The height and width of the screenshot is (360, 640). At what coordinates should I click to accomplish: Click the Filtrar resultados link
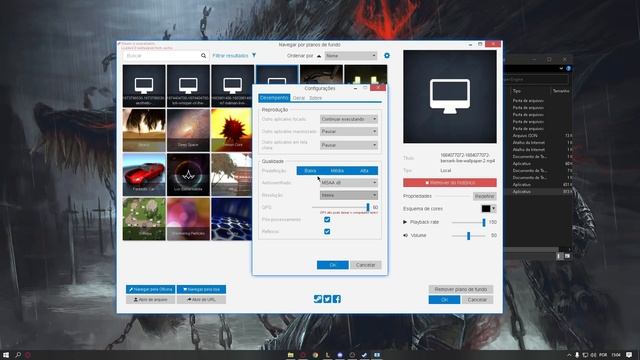(x=230, y=56)
